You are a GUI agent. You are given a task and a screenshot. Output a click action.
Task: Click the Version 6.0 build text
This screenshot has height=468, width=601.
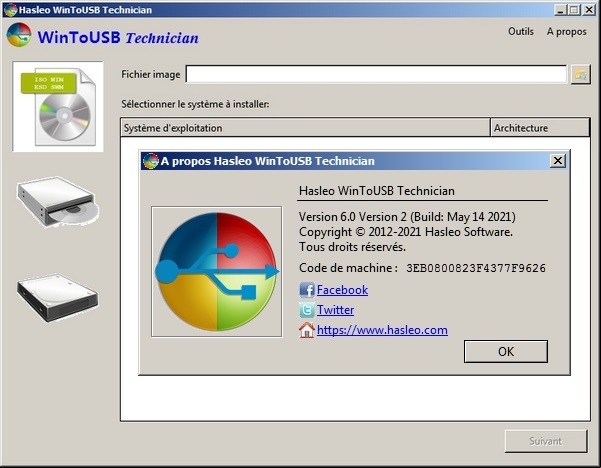click(407, 217)
